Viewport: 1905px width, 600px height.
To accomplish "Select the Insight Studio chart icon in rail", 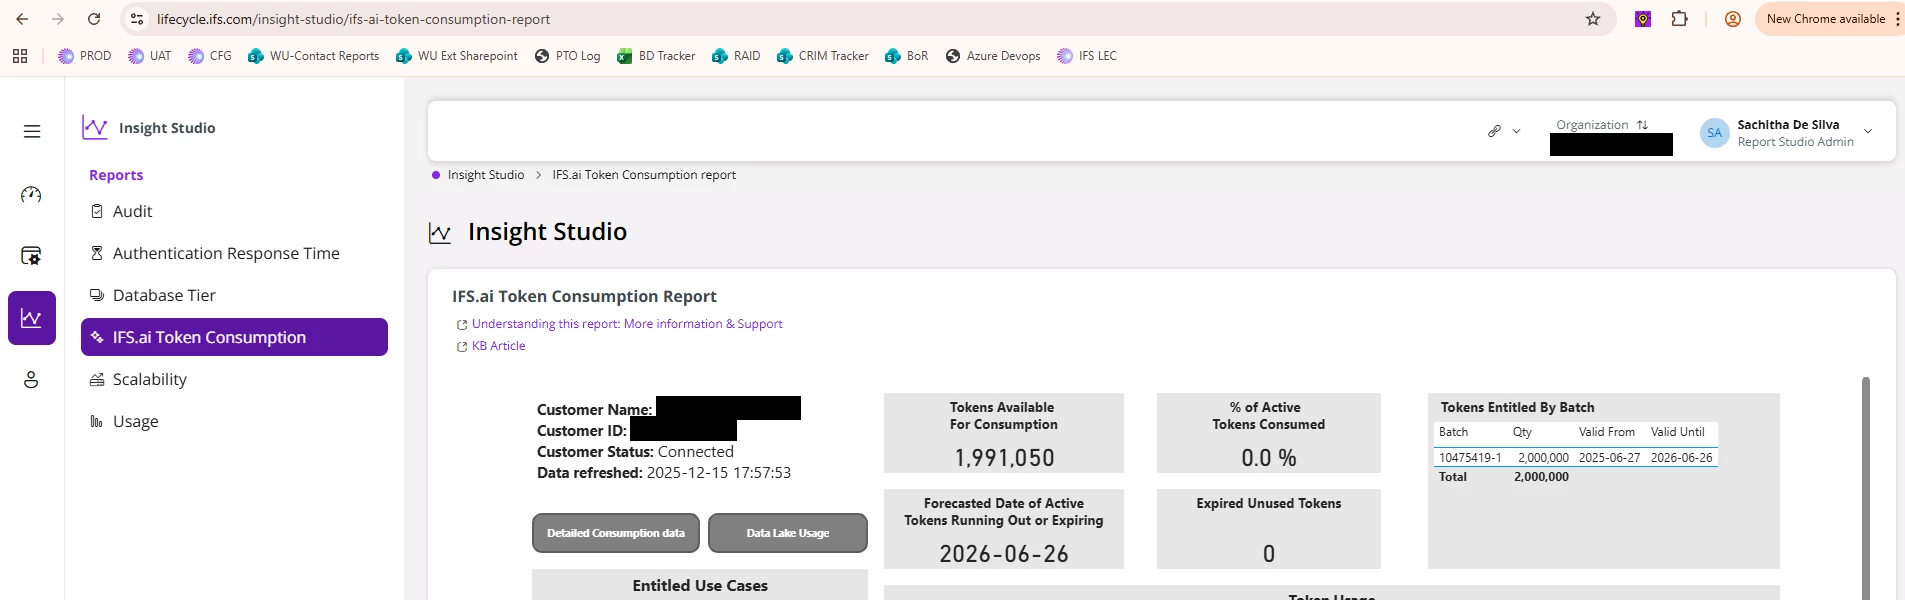I will [32, 318].
